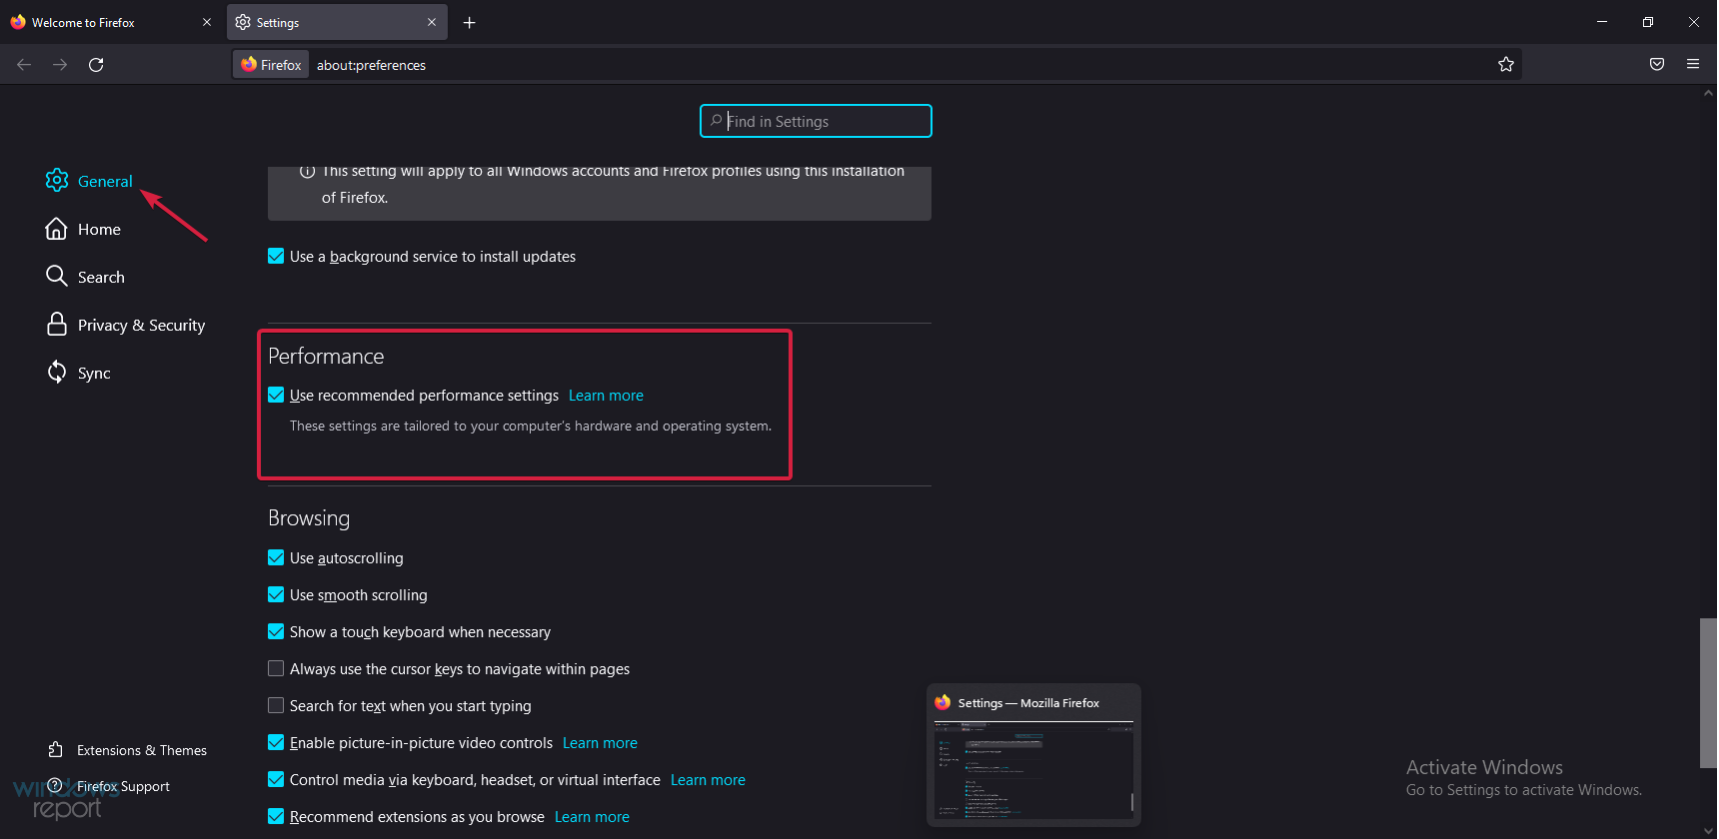Open the Privacy & Security category
Screen dimensions: 1719x839
pos(125,325)
